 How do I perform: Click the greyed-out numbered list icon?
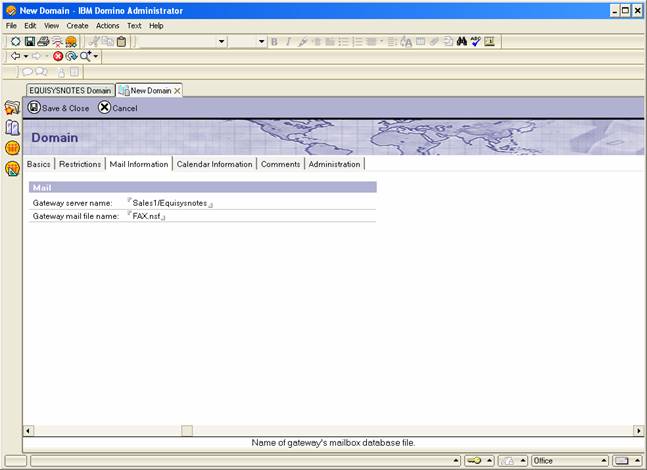pyautogui.click(x=358, y=42)
